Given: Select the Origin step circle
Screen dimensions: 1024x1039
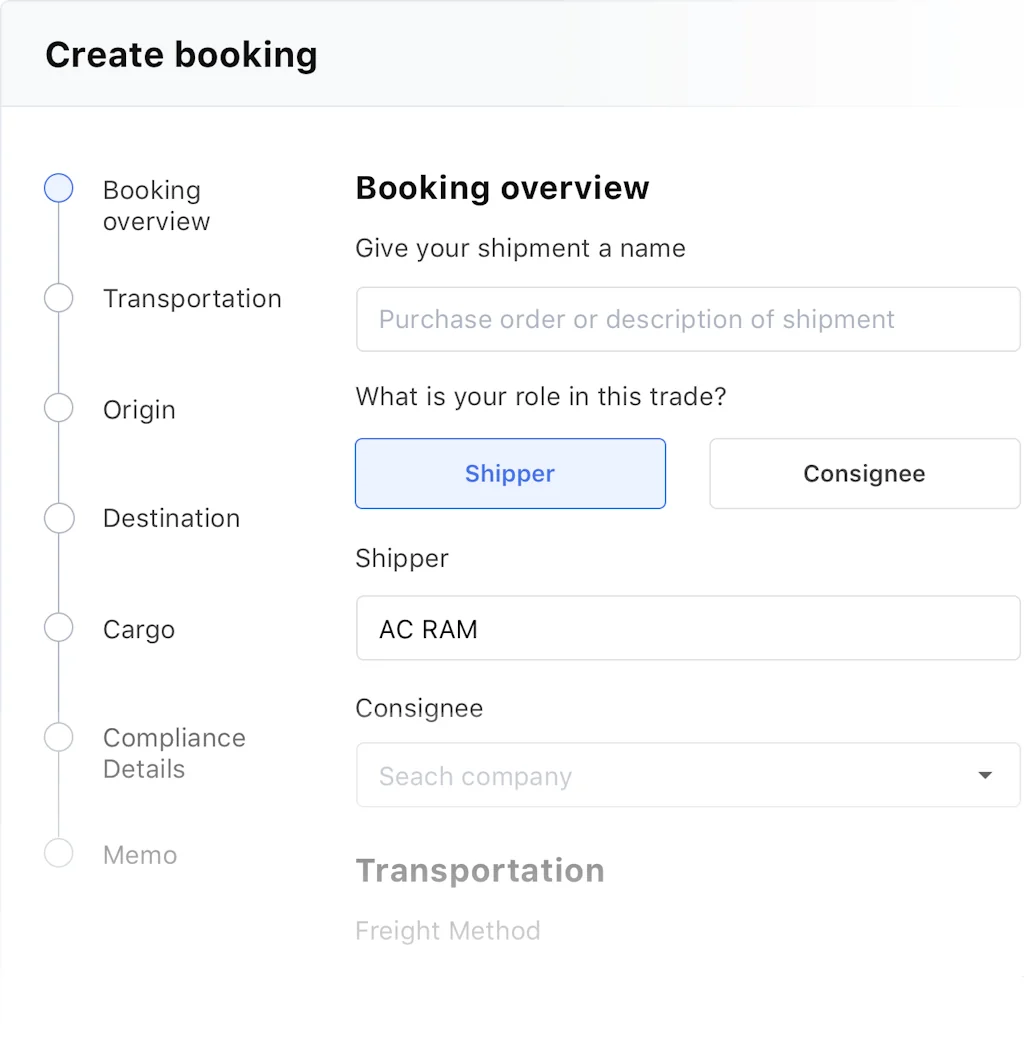Looking at the screenshot, I should click(58, 408).
